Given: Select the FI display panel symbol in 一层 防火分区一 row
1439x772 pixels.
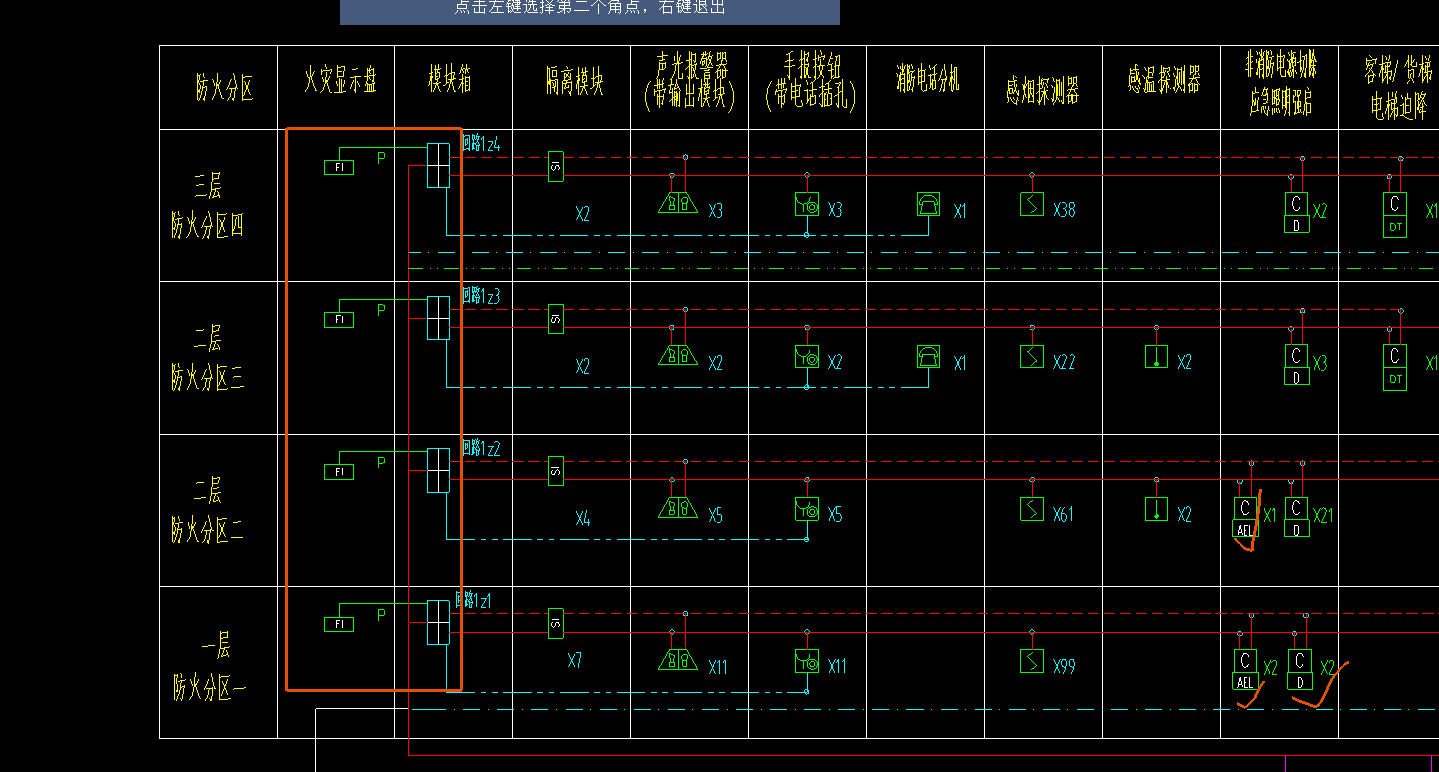Looking at the screenshot, I should (338, 624).
